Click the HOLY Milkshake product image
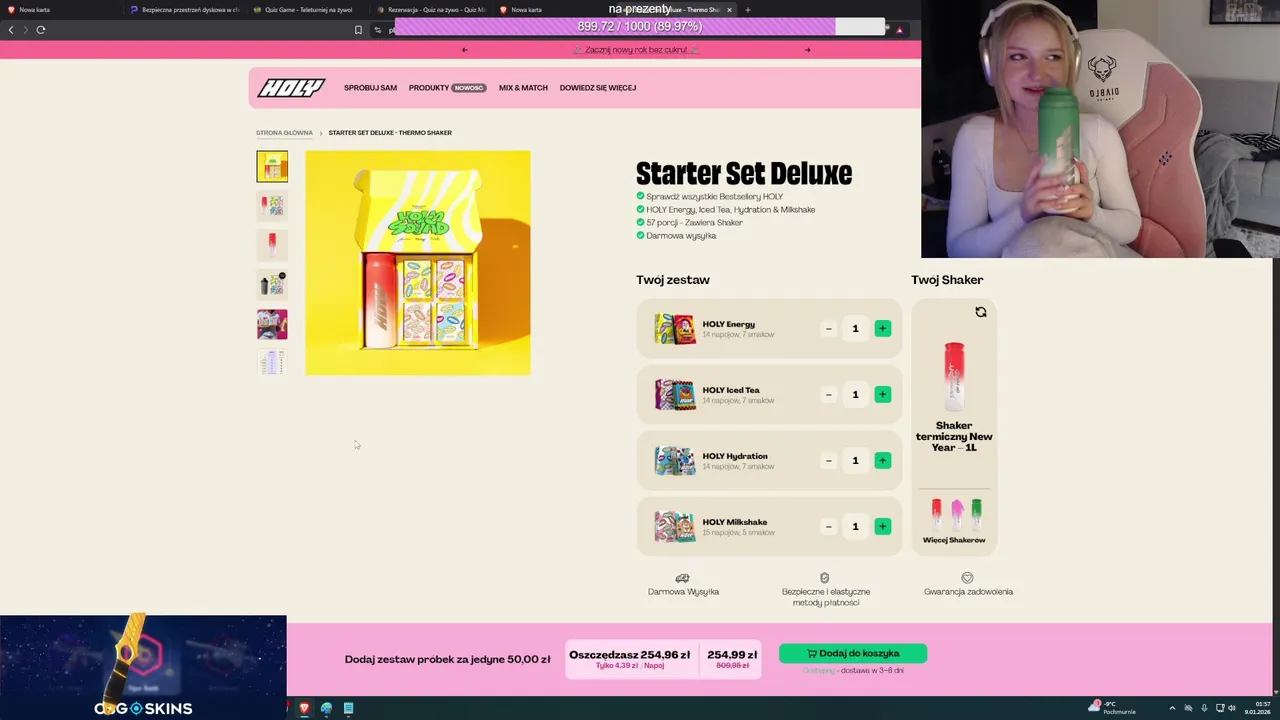This screenshot has width=1280, height=720. pyautogui.click(x=675, y=526)
